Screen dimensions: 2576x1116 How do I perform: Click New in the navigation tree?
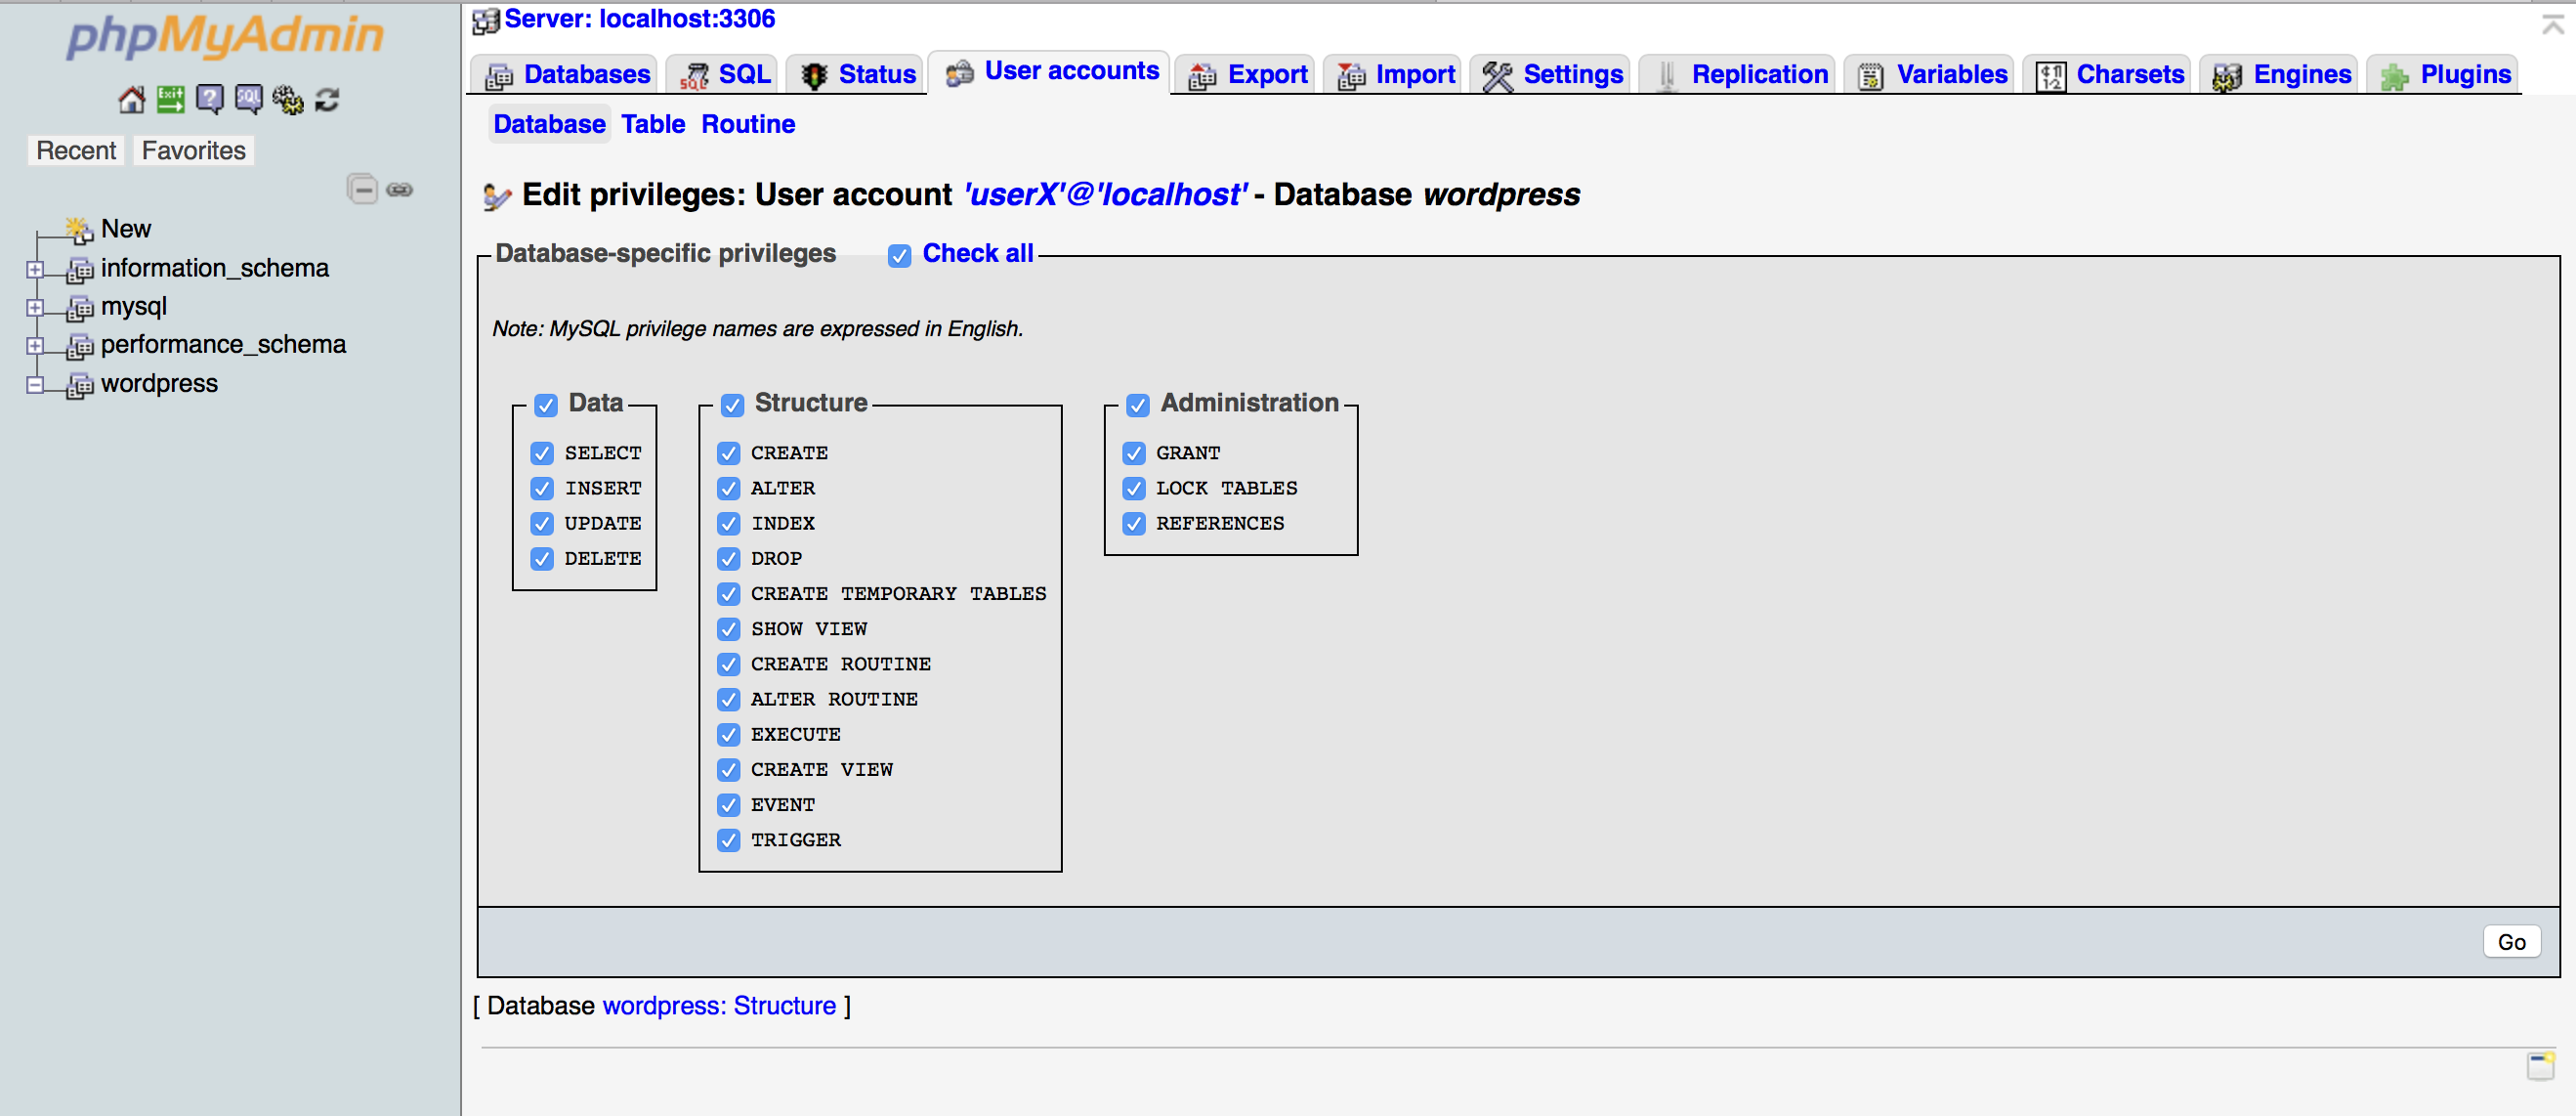pyautogui.click(x=126, y=229)
